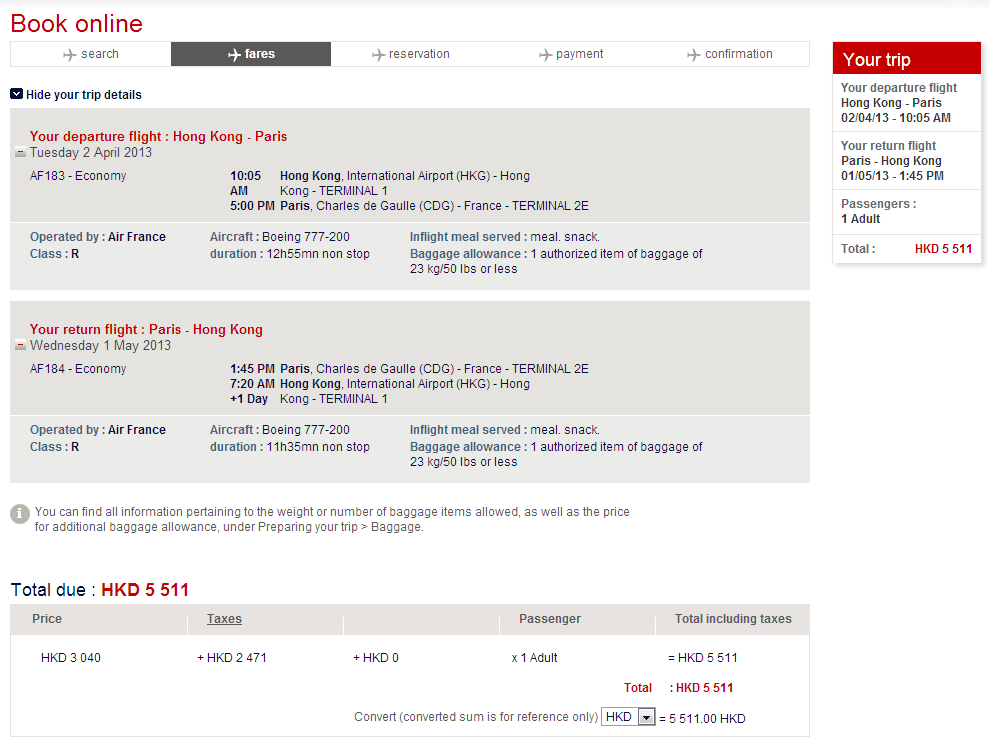Click the airplane icon beside the payment step
This screenshot has height=746, width=990.
pyautogui.click(x=545, y=55)
